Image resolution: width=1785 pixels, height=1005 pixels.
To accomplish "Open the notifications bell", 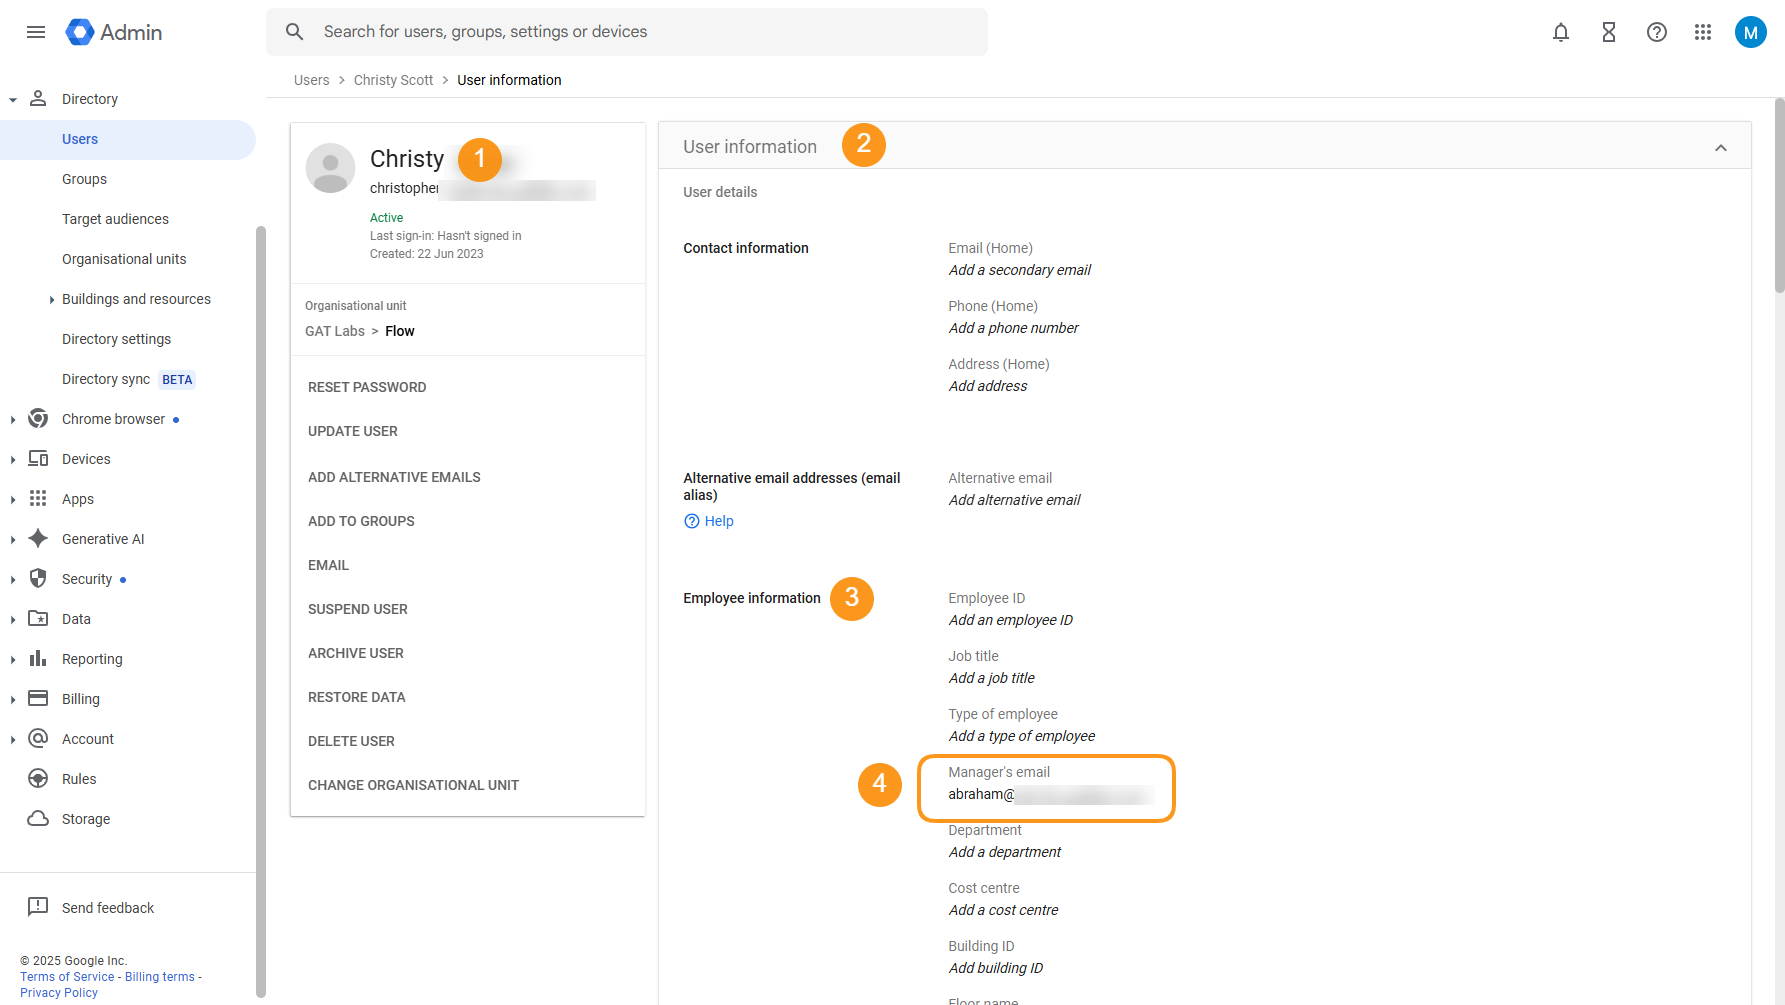I will [x=1561, y=32].
